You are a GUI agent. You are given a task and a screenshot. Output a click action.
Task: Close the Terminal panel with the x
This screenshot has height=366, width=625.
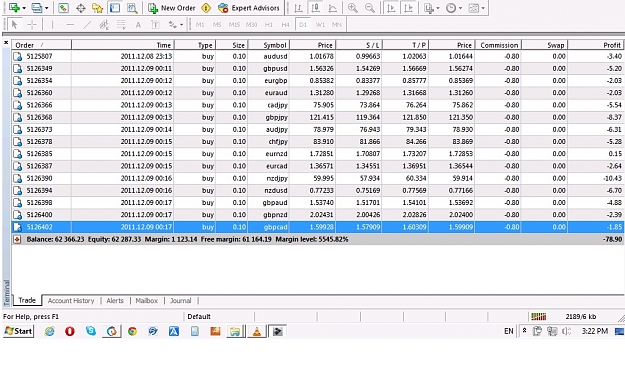[6, 42]
